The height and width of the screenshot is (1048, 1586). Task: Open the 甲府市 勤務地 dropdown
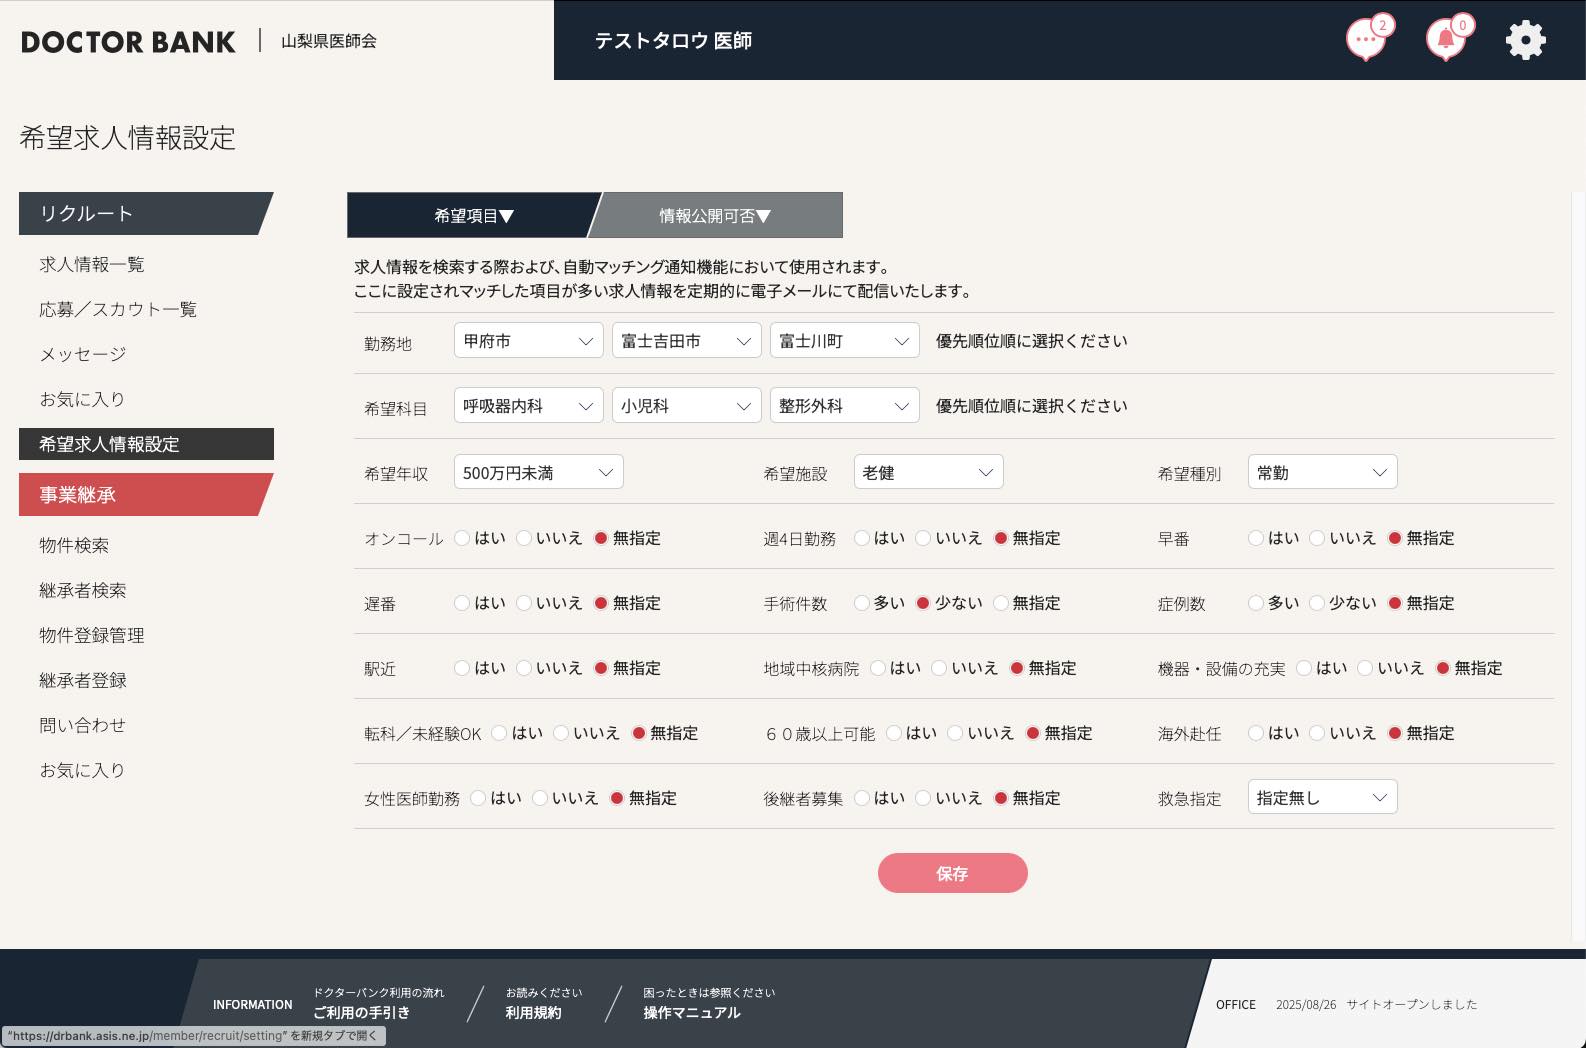(528, 341)
